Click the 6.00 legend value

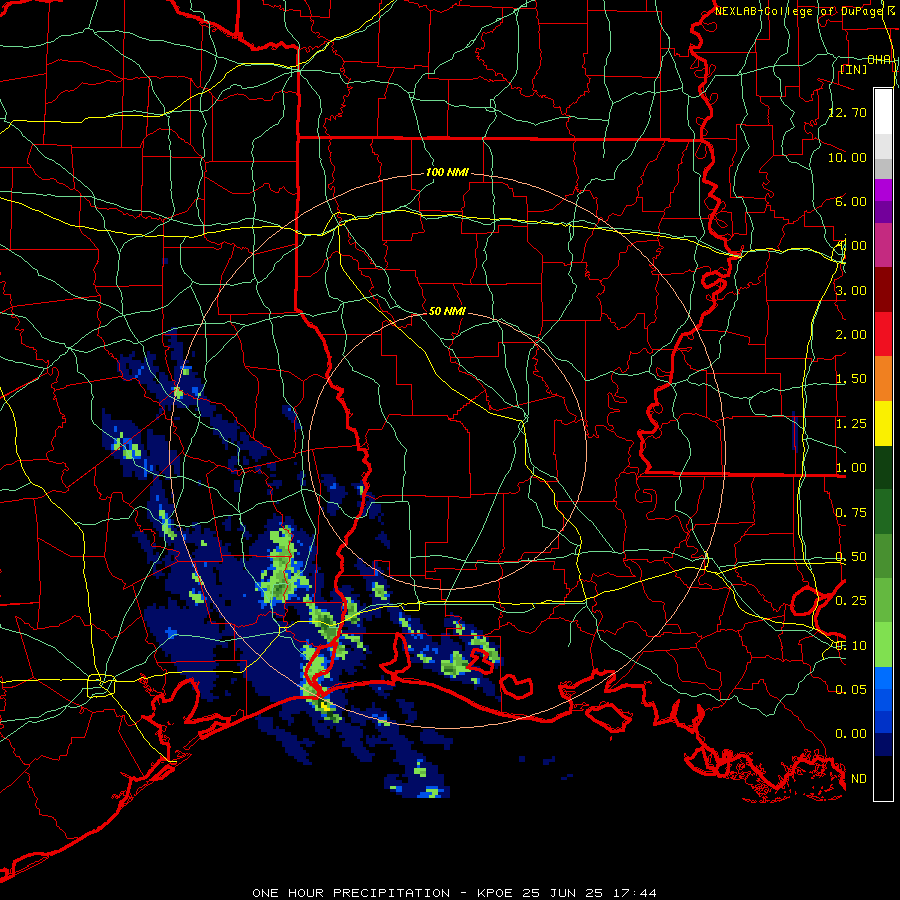[851, 201]
